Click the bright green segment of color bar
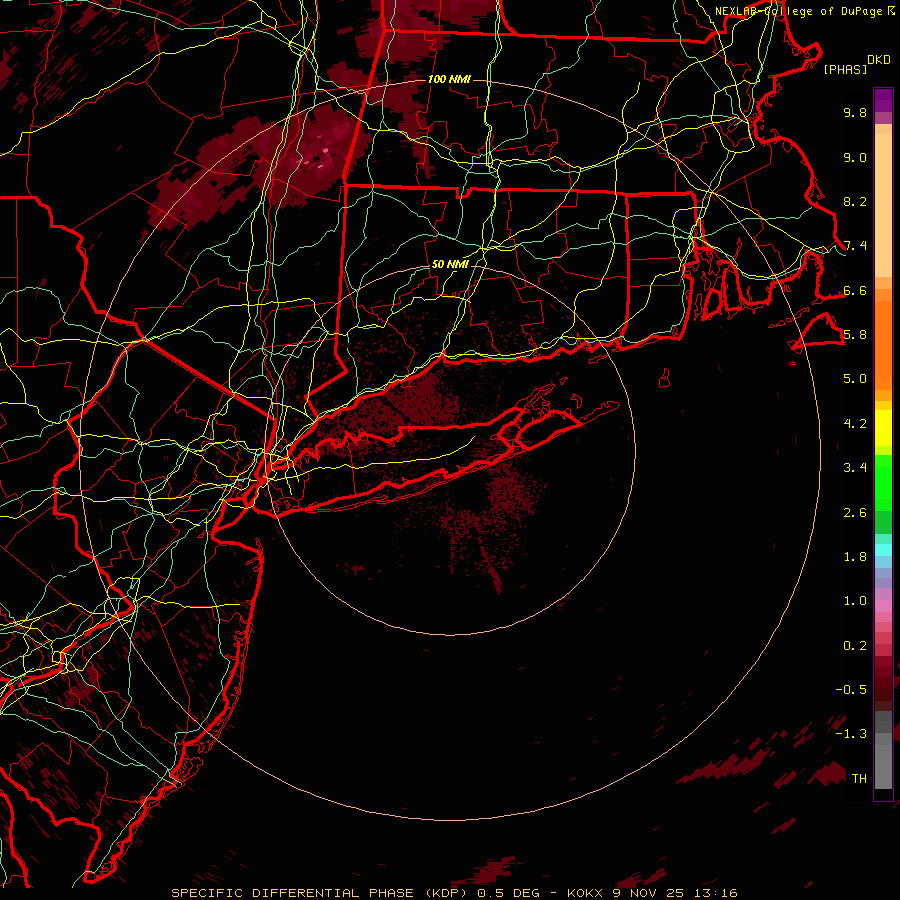900x900 pixels. coord(883,482)
